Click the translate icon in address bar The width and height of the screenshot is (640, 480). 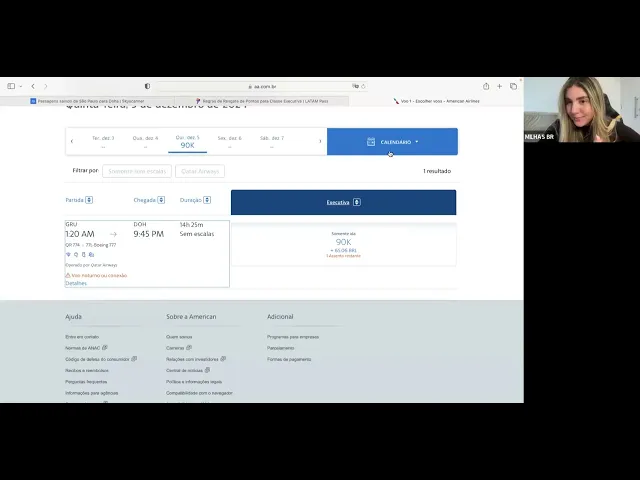pos(355,86)
